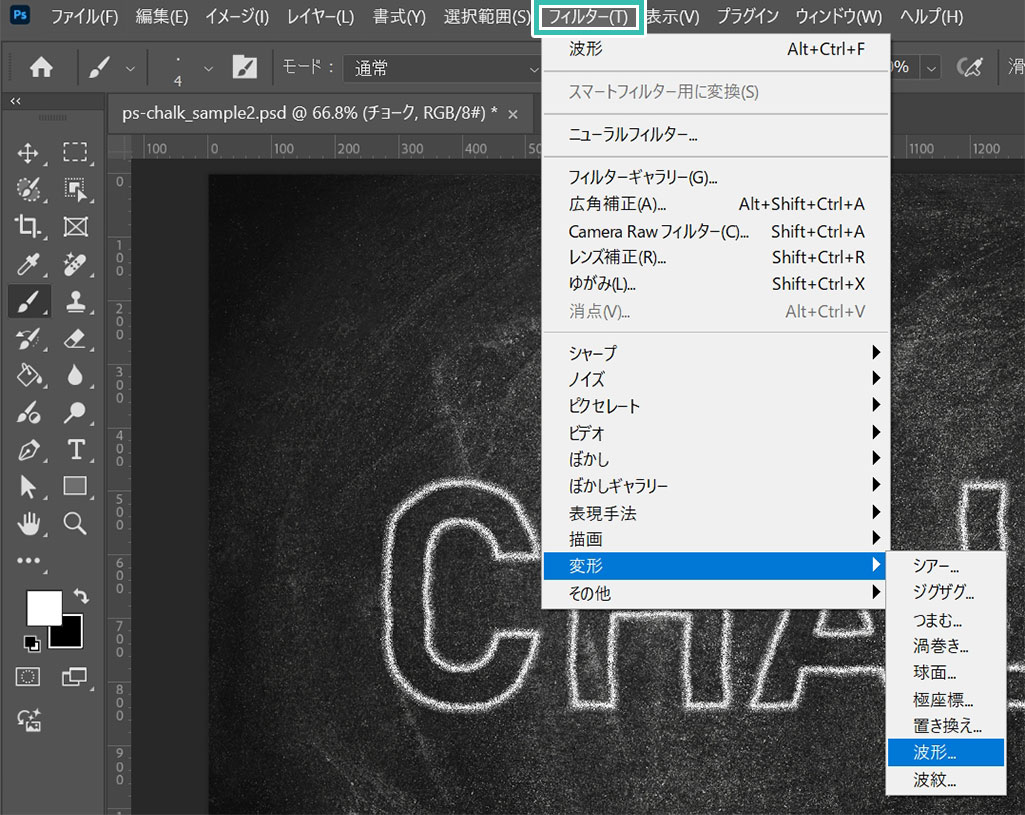Choose ジグザグ... from the submenu
The width and height of the screenshot is (1025, 815).
click(946, 592)
